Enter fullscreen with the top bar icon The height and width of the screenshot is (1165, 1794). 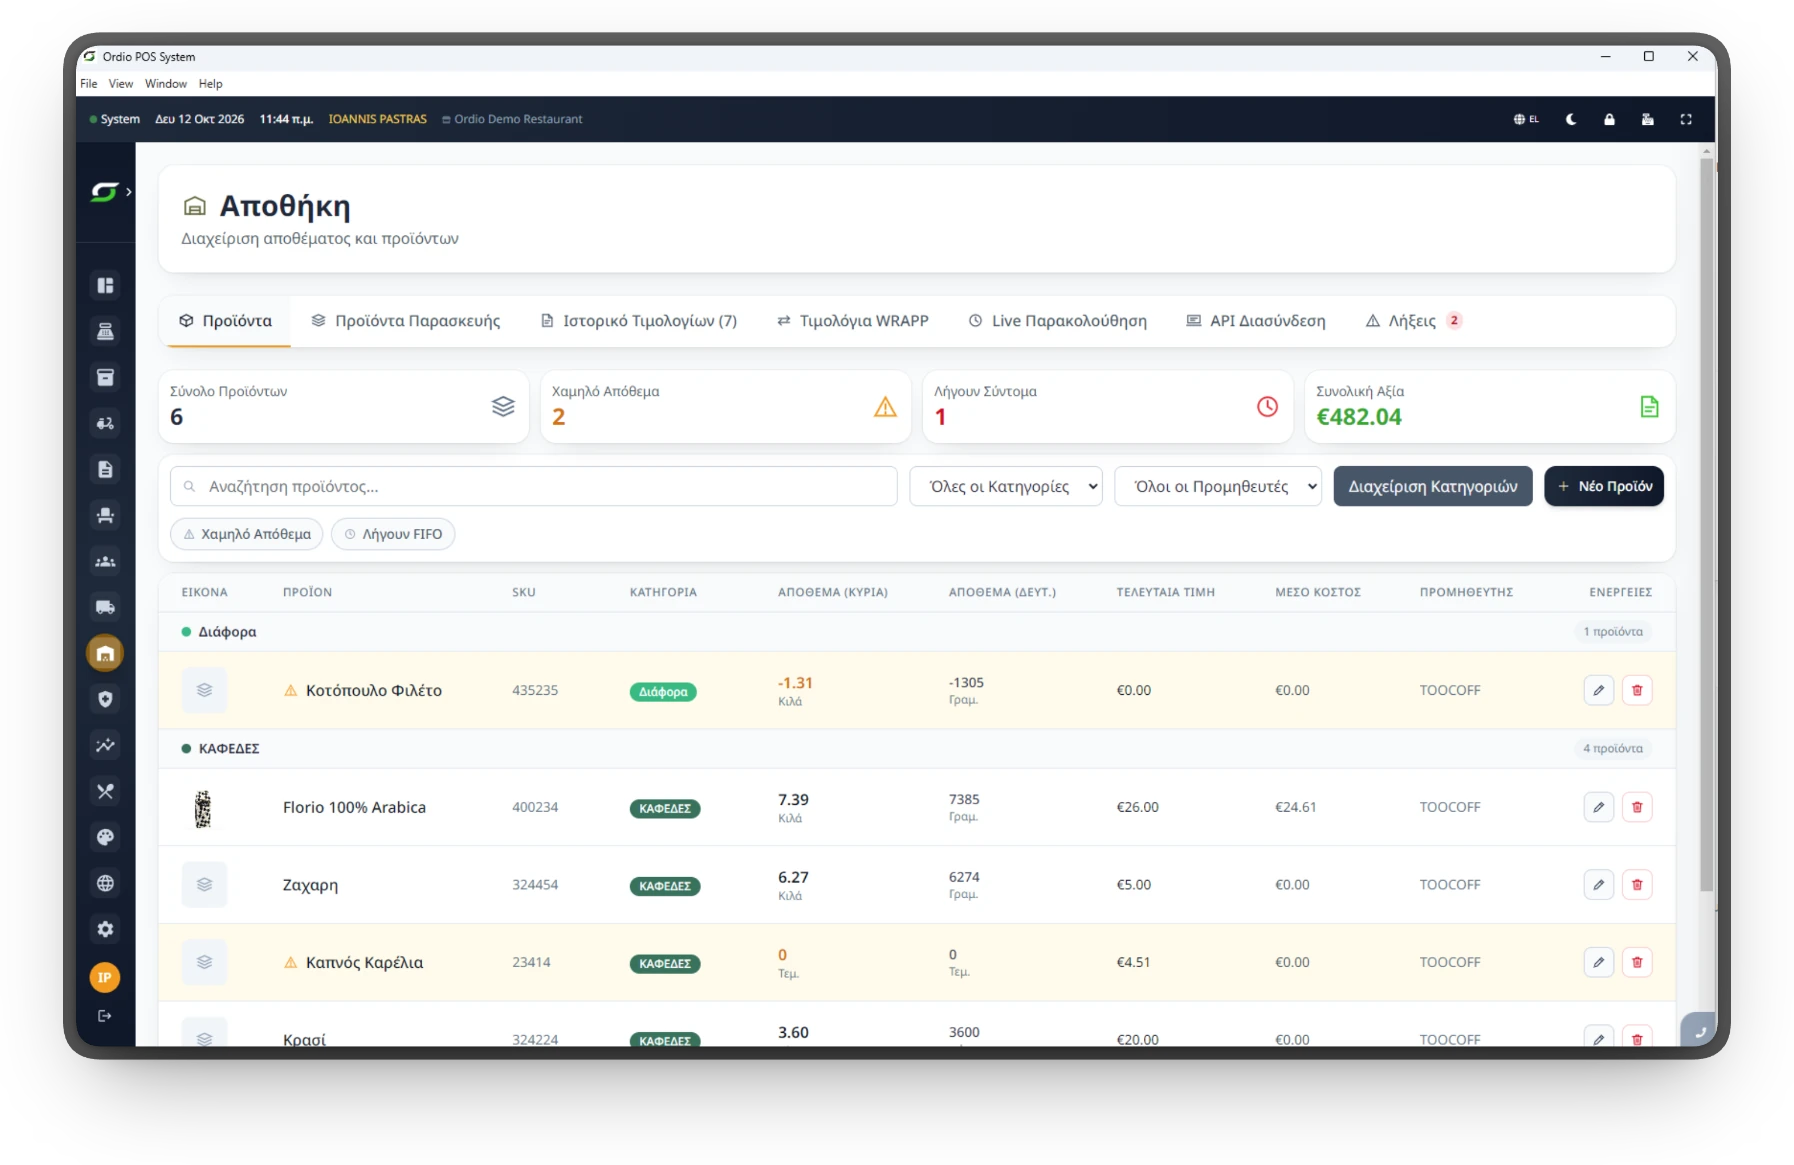(x=1686, y=119)
